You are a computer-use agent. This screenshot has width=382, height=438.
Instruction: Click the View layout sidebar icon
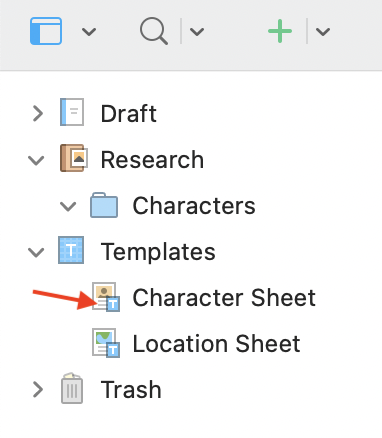click(46, 31)
